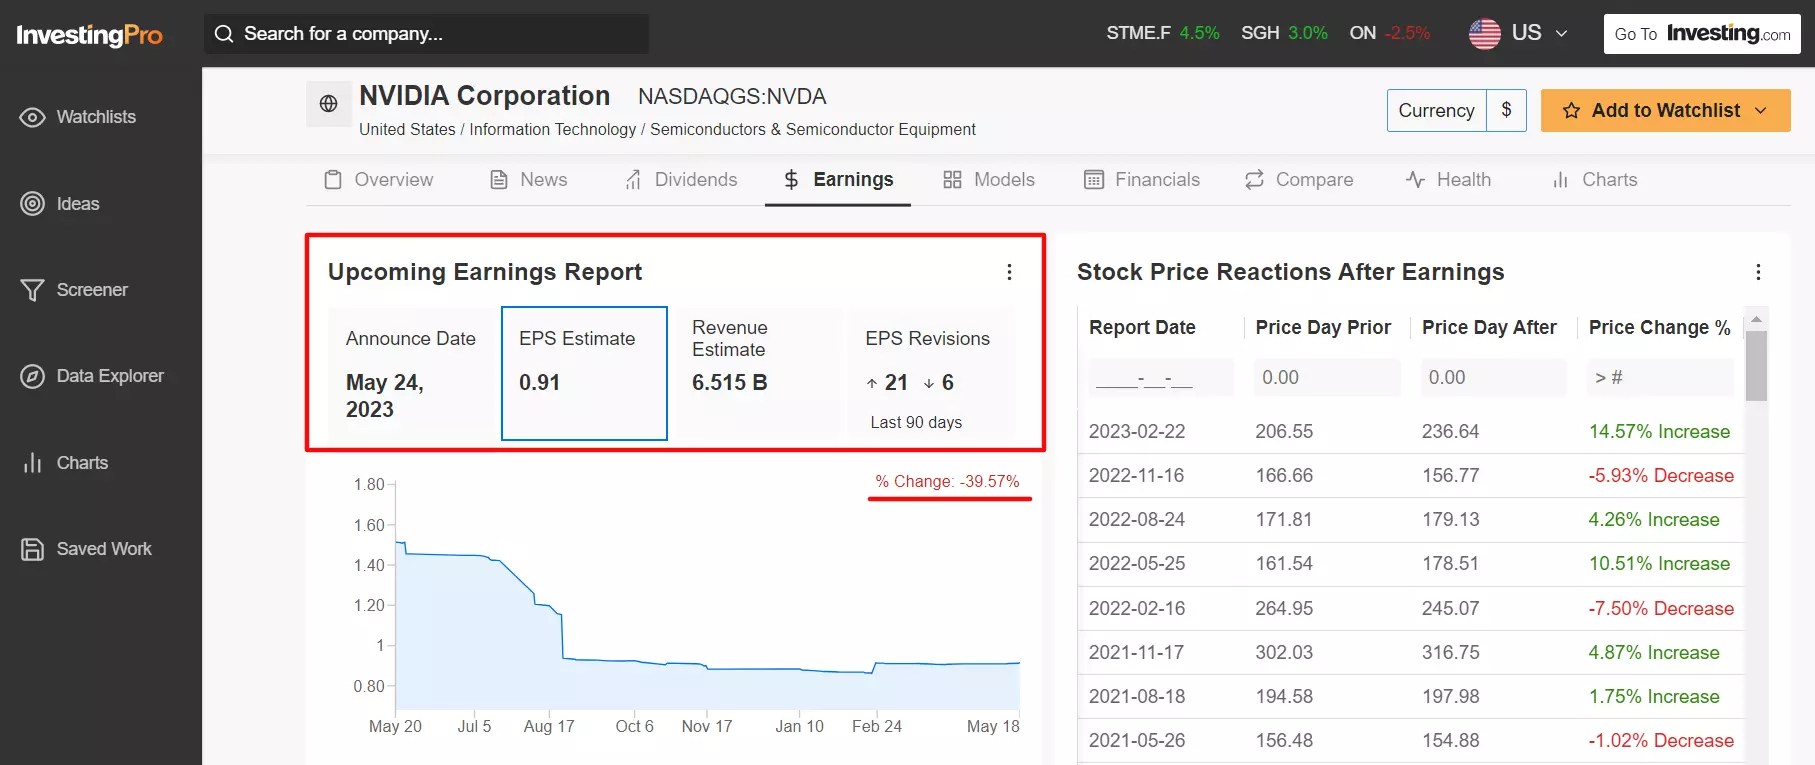Open the Screener funnel icon
This screenshot has height=765, width=1815.
click(x=32, y=290)
